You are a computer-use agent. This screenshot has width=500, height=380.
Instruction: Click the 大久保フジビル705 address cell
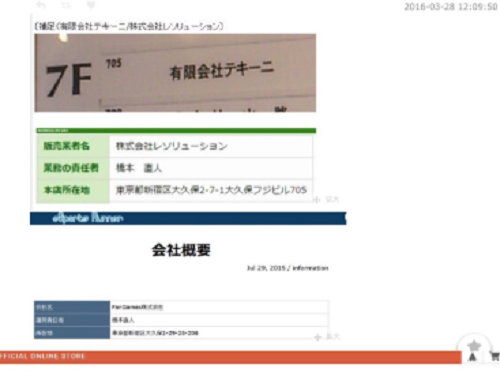point(211,190)
